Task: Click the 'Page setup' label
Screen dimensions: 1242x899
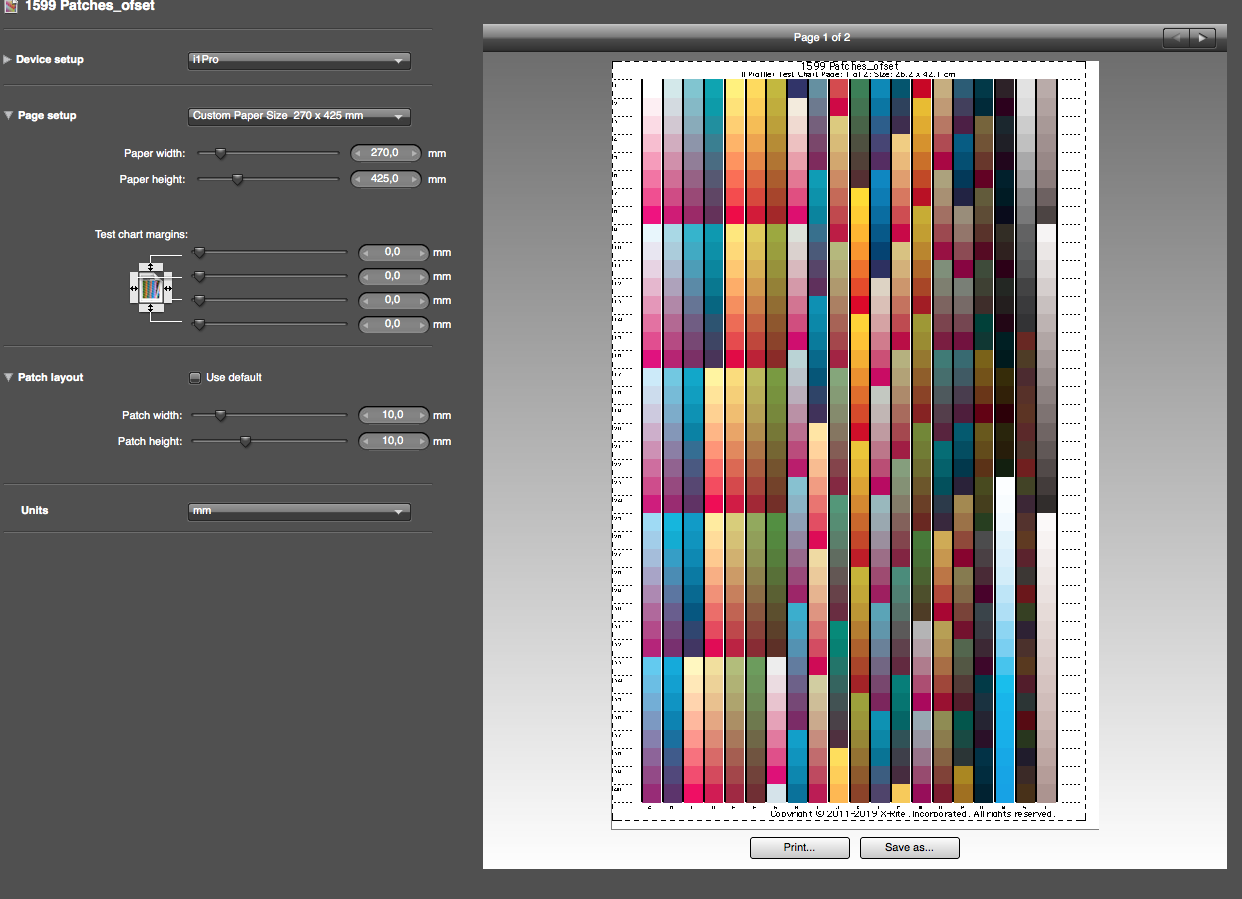Action: (x=47, y=115)
